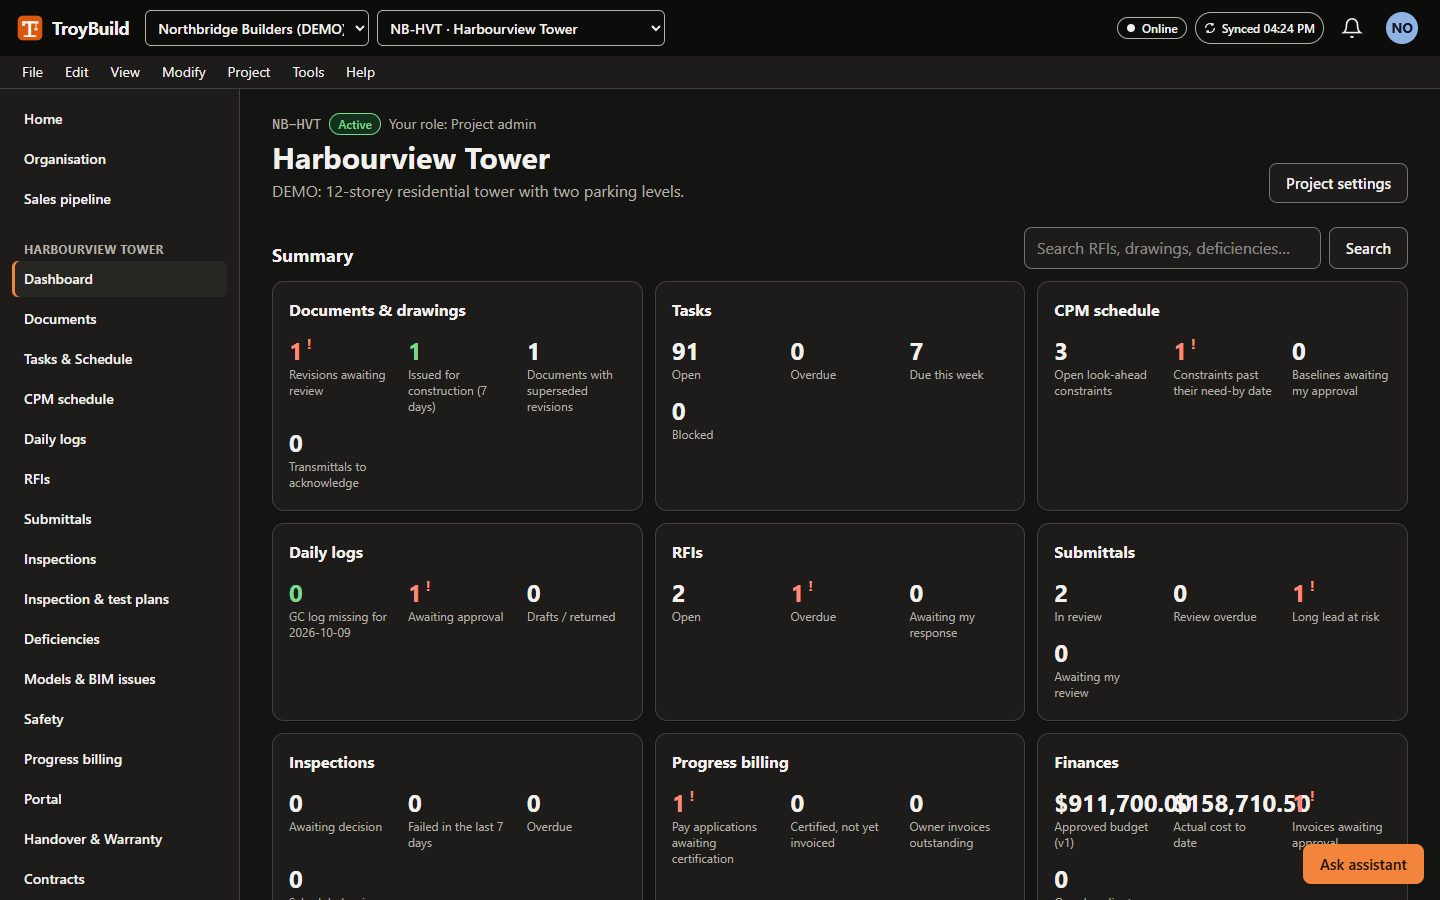Open the Project menu
The image size is (1440, 900).
(x=249, y=72)
